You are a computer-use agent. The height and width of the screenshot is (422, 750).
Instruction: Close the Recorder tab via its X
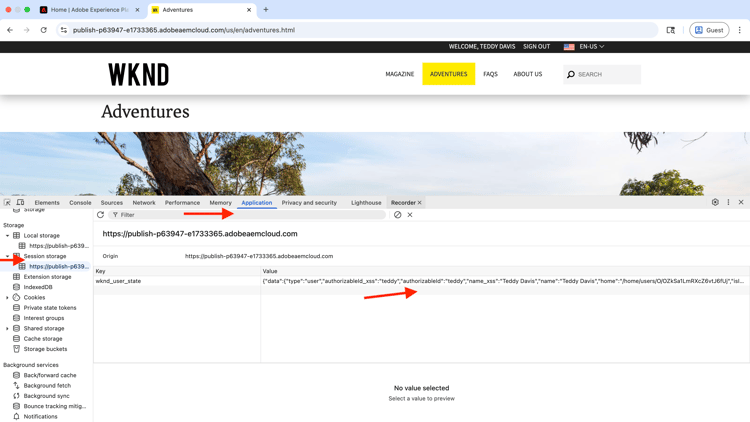click(x=419, y=203)
